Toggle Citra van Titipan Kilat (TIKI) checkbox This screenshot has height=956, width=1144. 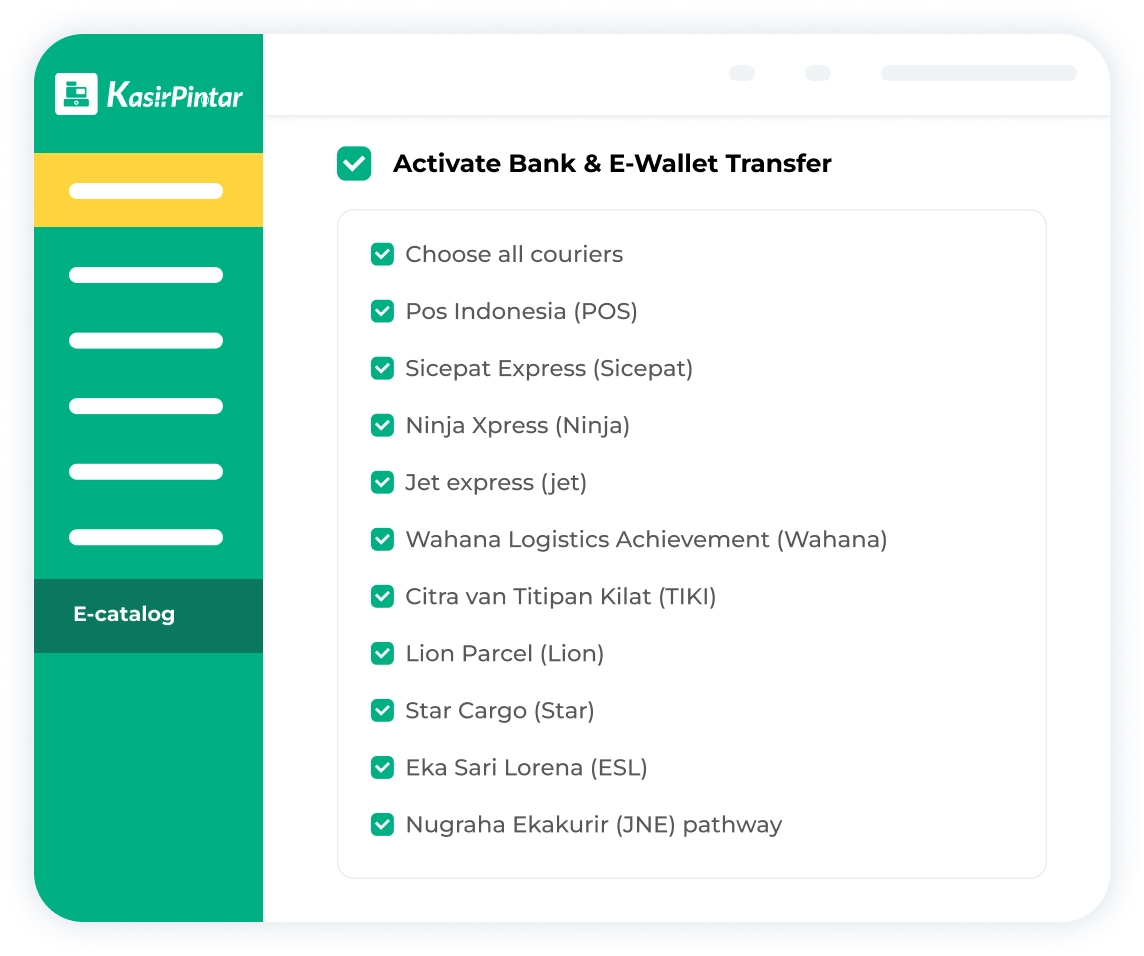(x=382, y=596)
